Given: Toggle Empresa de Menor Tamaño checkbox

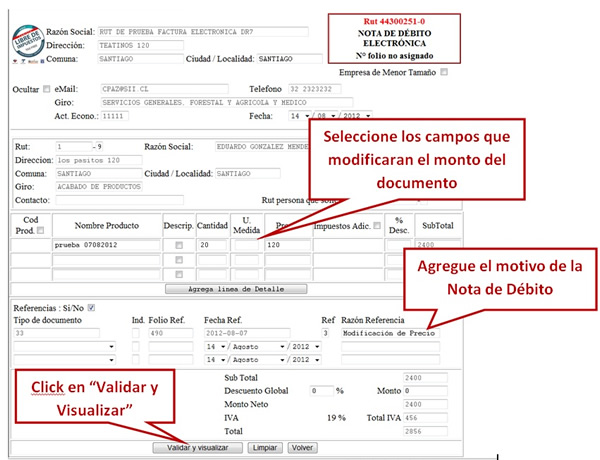Looking at the screenshot, I should [x=444, y=72].
